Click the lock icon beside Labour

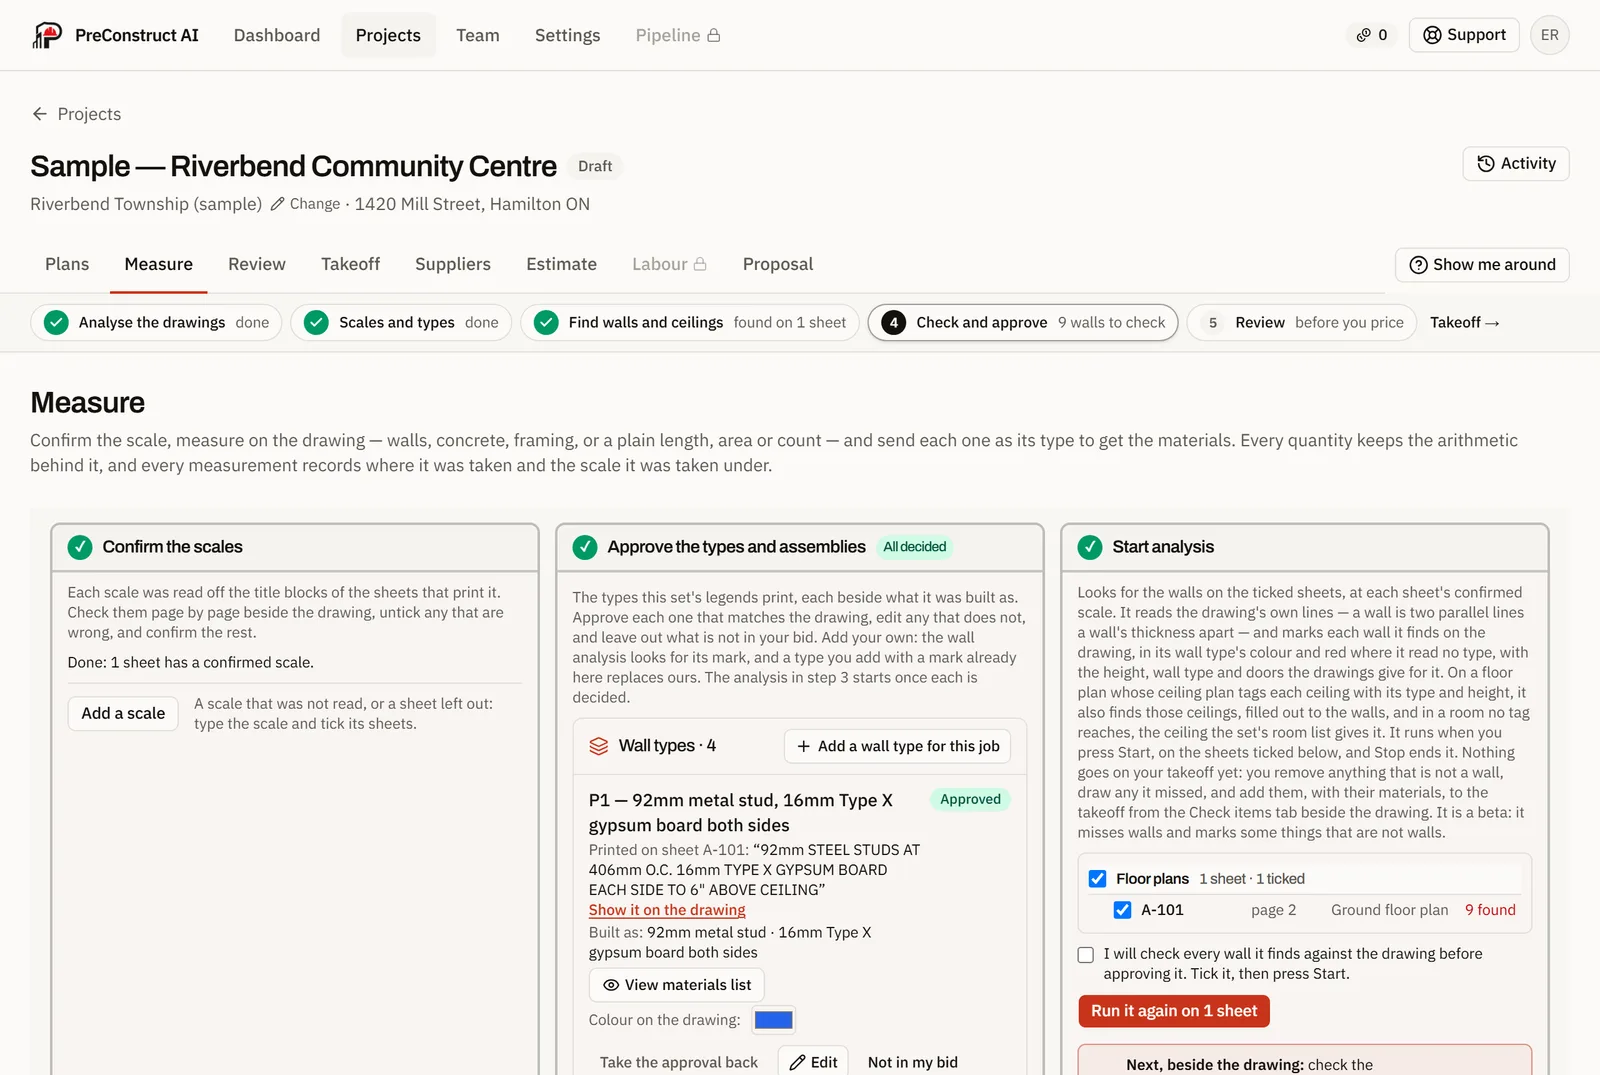tap(700, 264)
